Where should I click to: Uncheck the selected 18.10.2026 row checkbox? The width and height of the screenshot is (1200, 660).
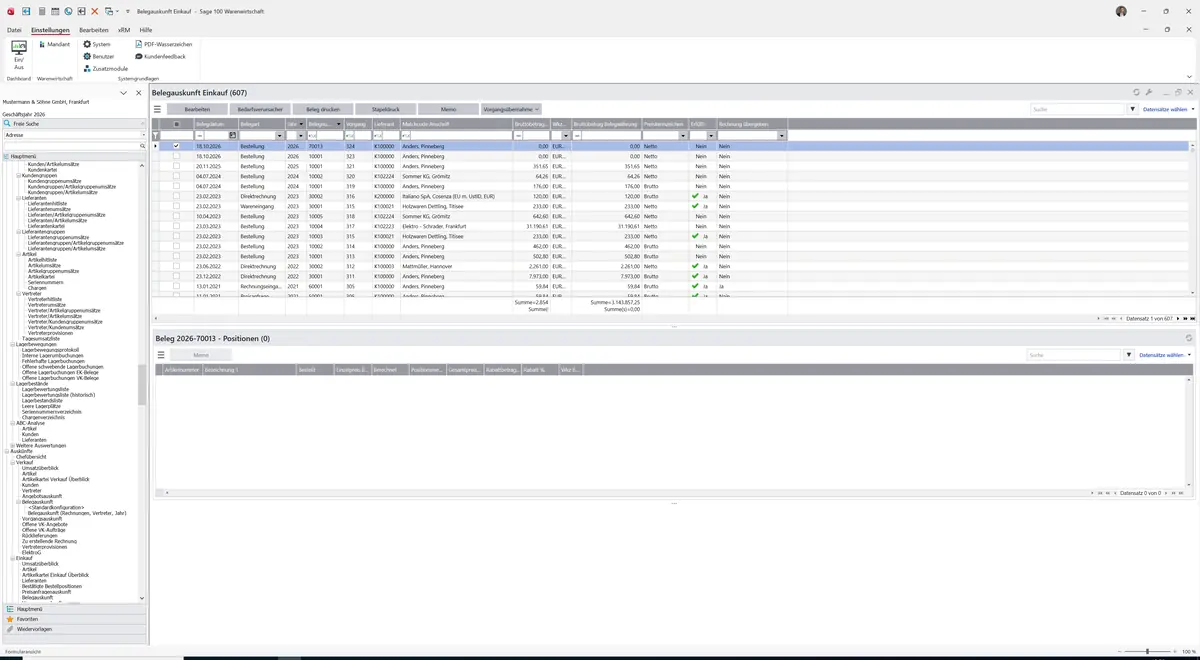point(177,146)
